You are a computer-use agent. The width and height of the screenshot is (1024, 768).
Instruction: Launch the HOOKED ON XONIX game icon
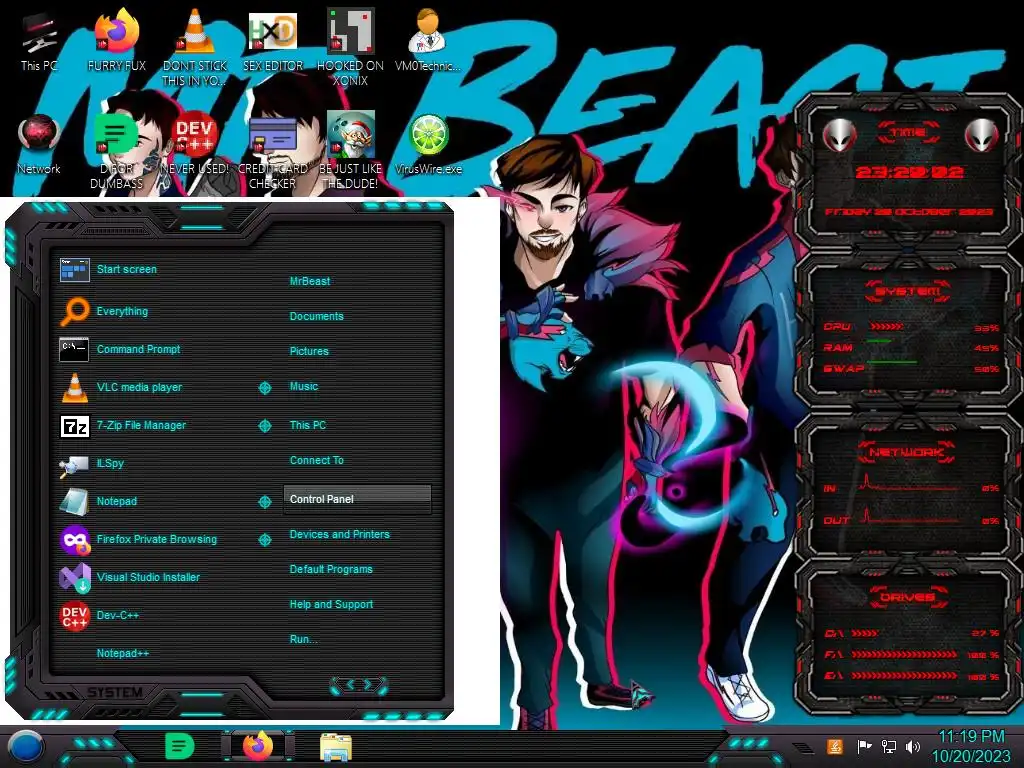click(350, 47)
